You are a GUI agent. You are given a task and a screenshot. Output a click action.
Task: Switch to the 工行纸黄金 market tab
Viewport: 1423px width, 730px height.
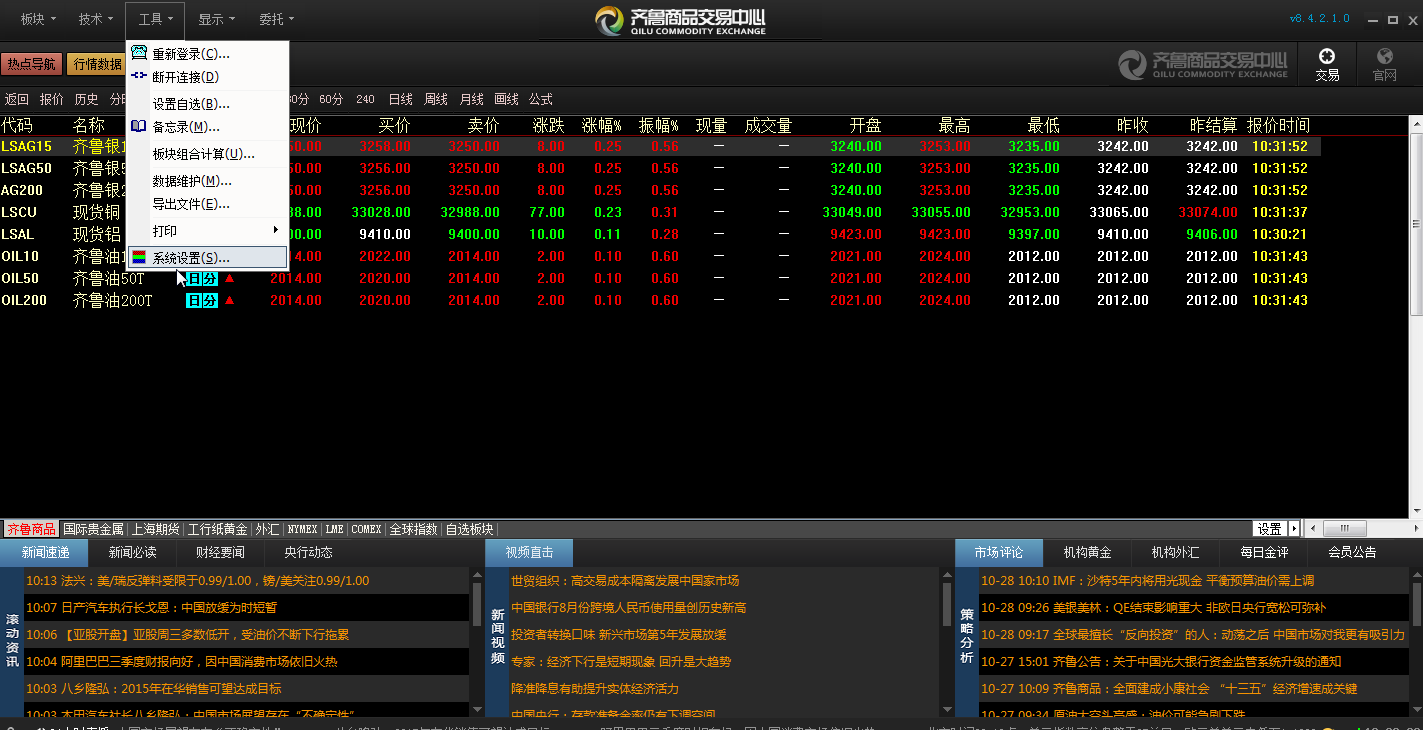pyautogui.click(x=218, y=529)
